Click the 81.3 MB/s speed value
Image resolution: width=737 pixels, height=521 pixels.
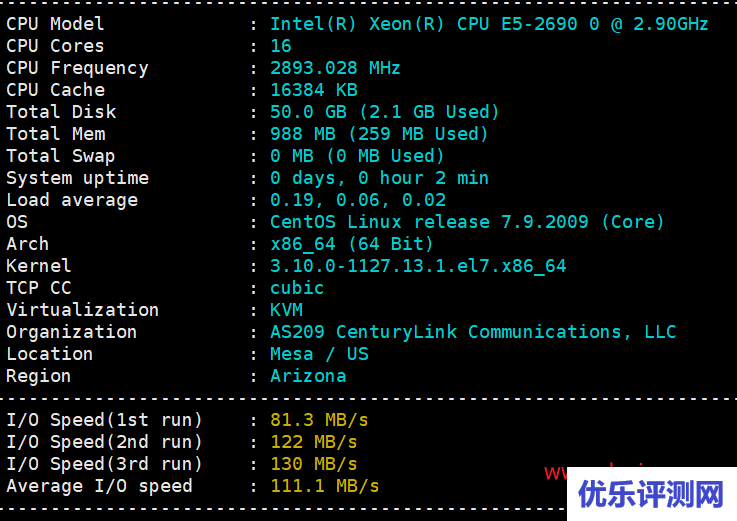pos(319,420)
